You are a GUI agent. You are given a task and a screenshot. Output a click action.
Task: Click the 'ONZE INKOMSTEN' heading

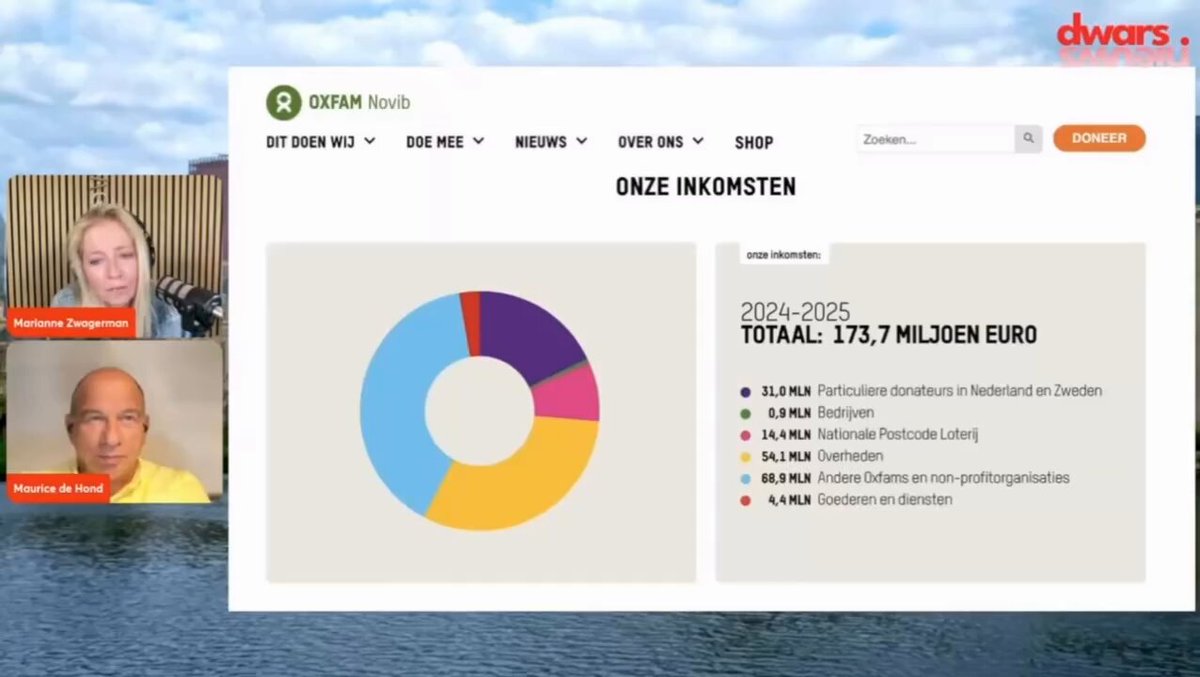point(706,187)
